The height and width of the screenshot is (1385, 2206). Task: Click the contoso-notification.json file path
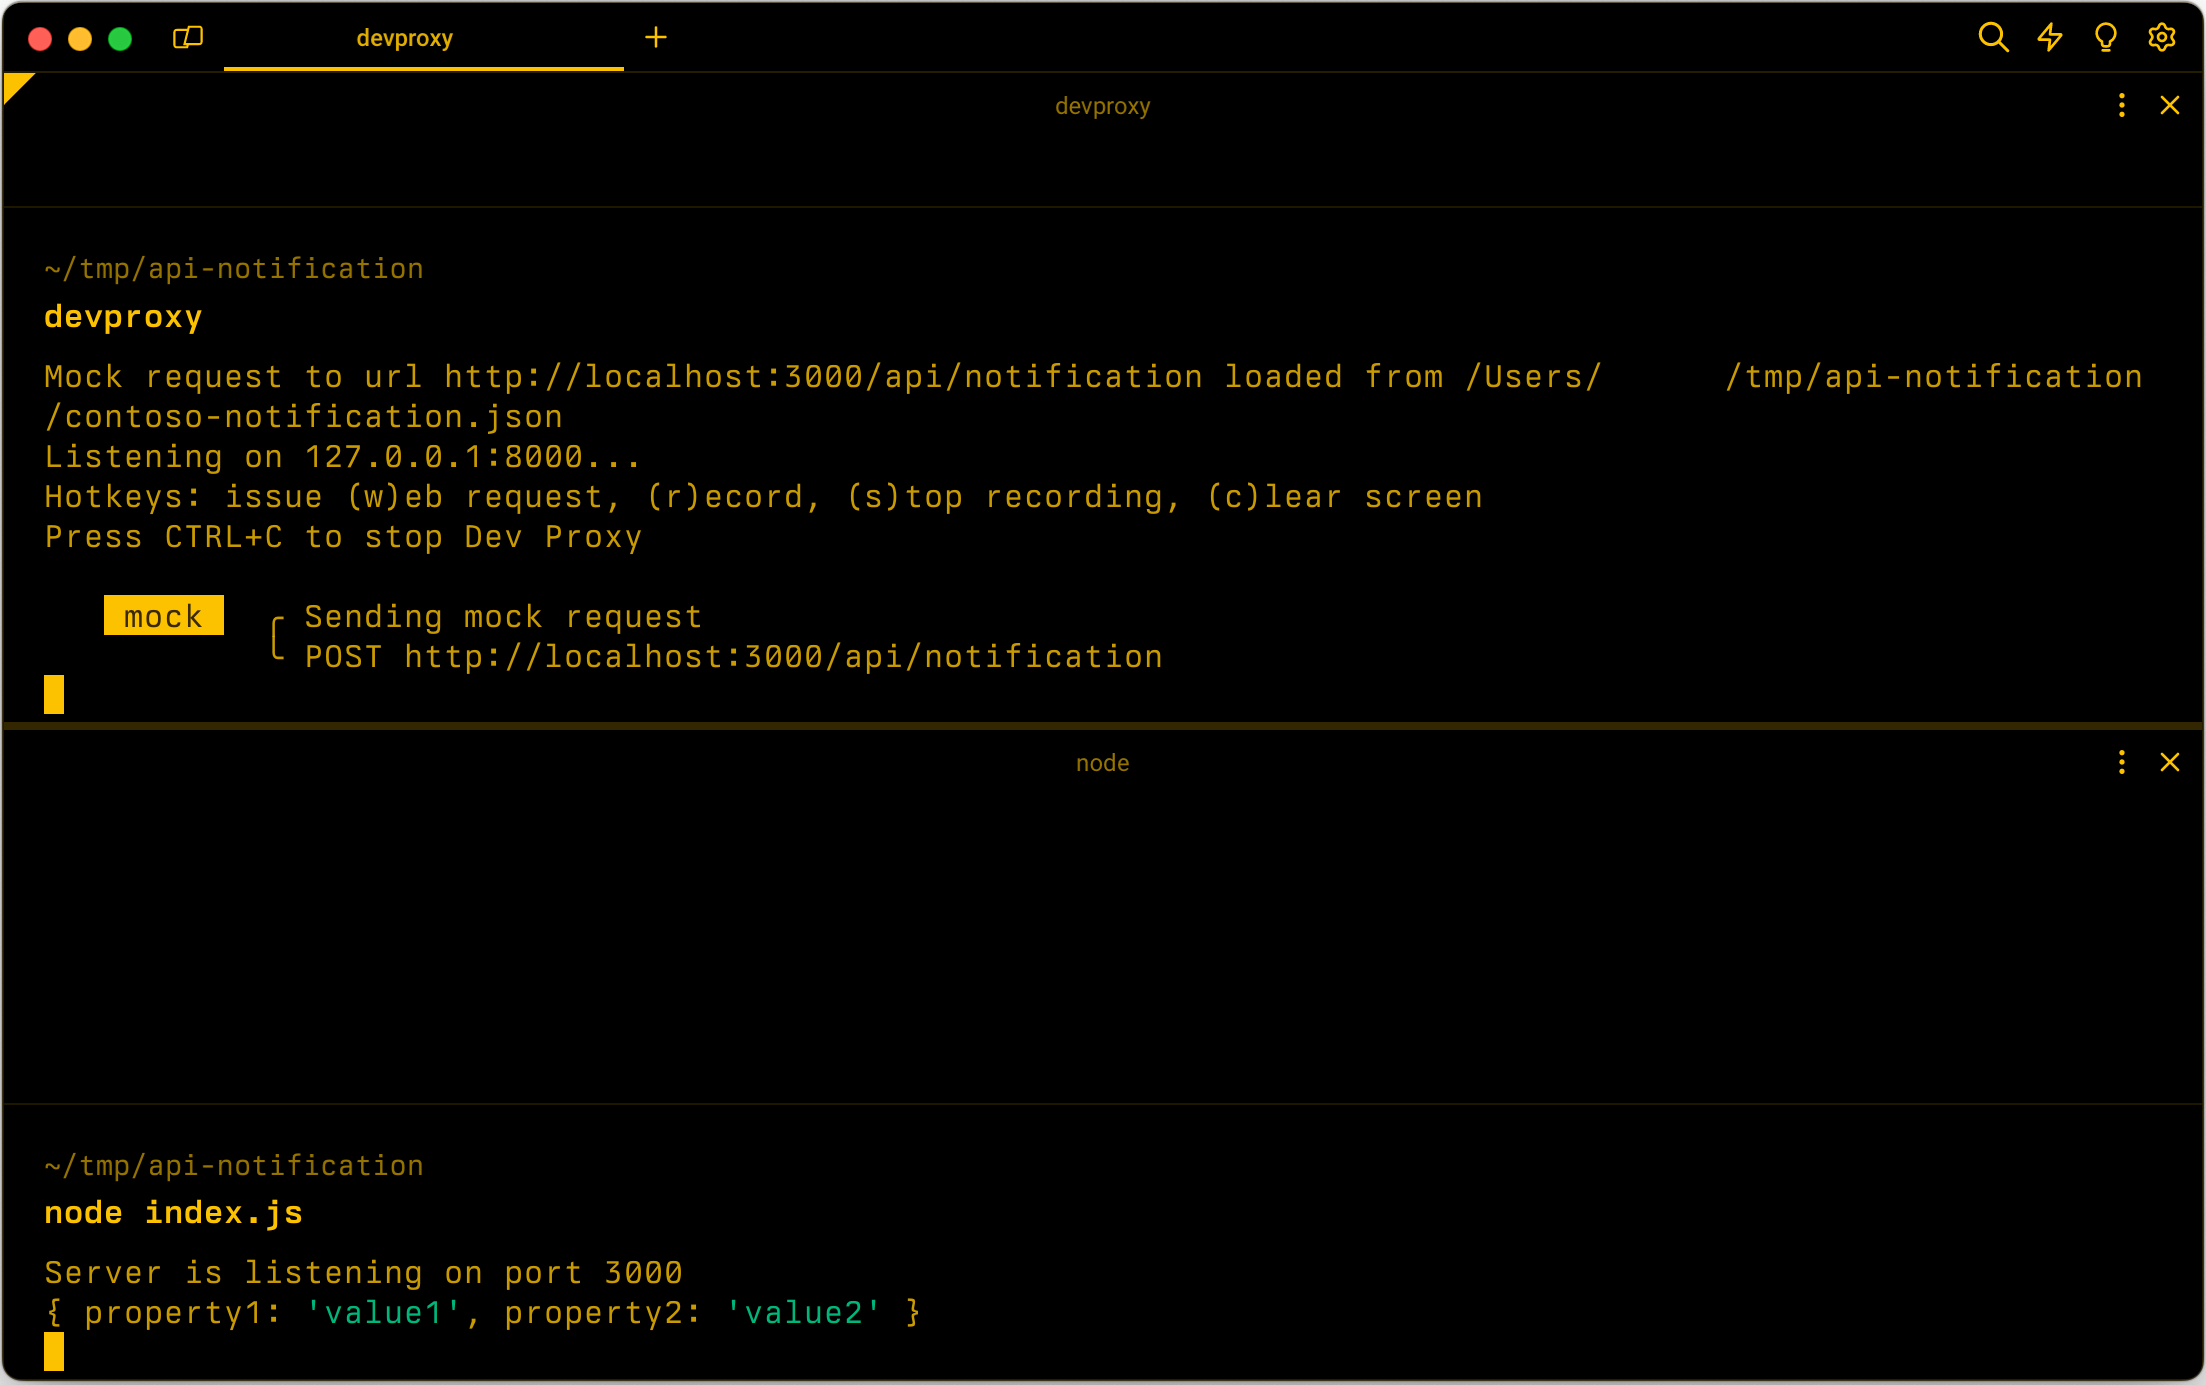click(x=302, y=416)
